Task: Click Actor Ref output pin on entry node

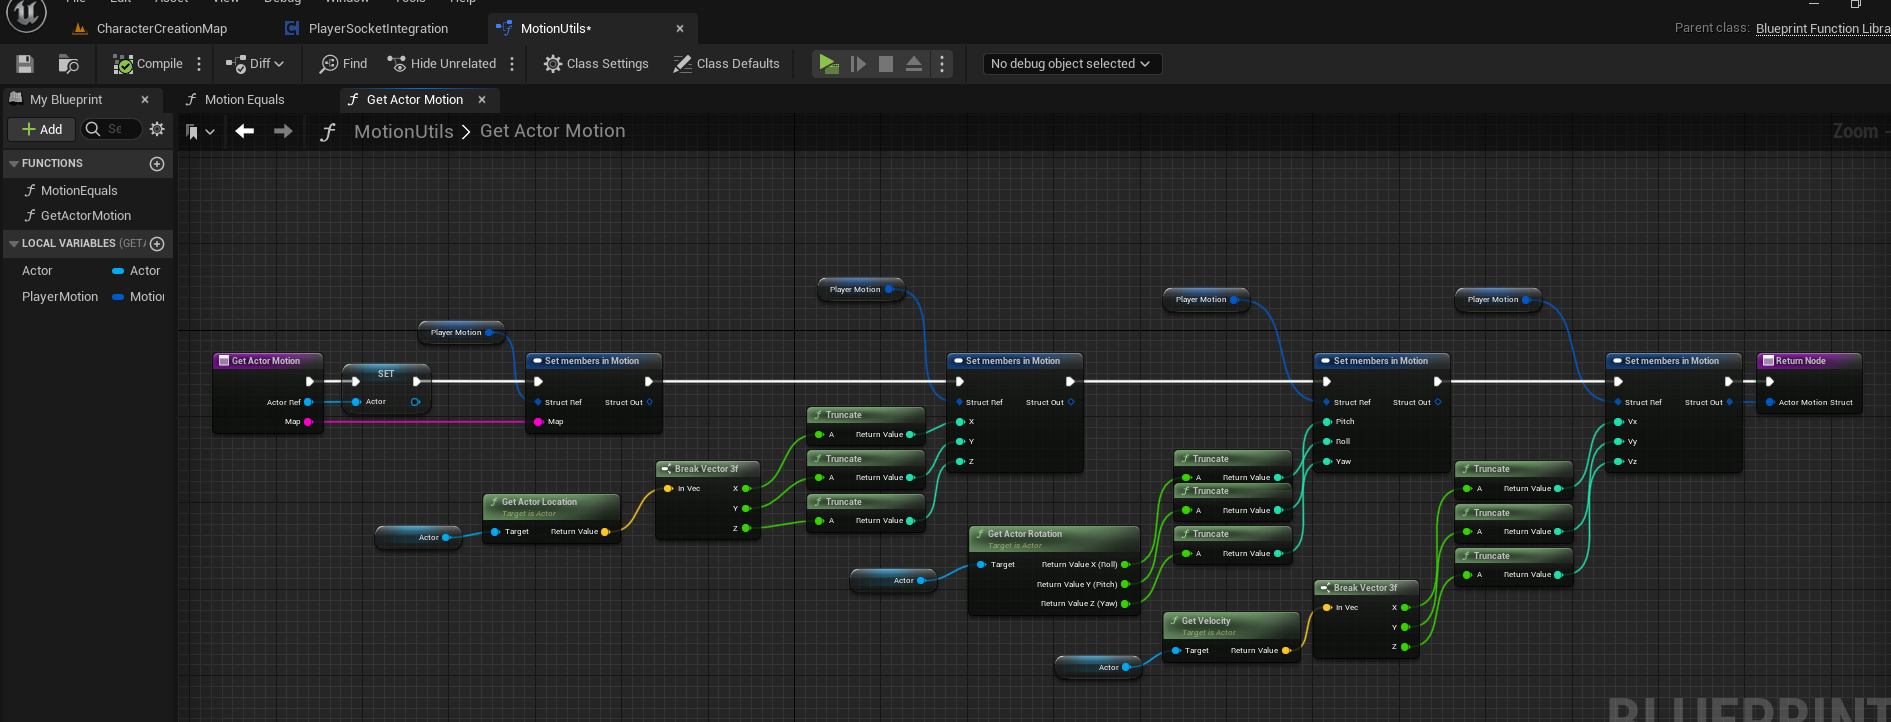Action: 308,402
